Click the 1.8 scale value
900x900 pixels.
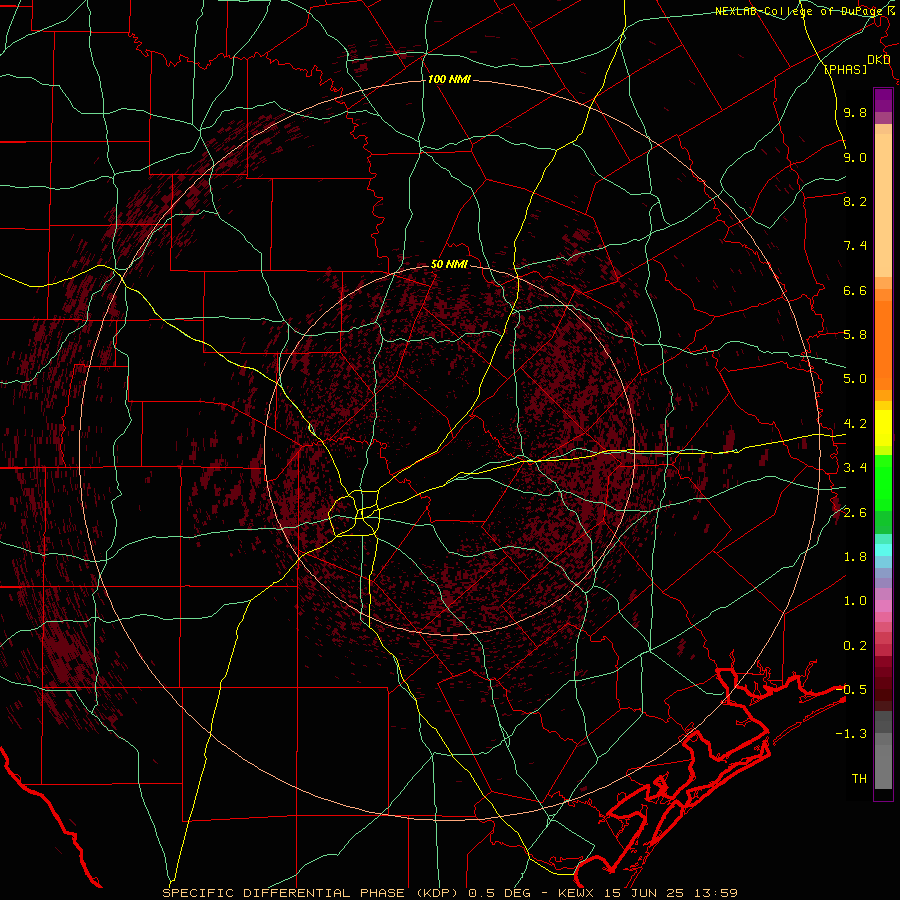coord(855,557)
